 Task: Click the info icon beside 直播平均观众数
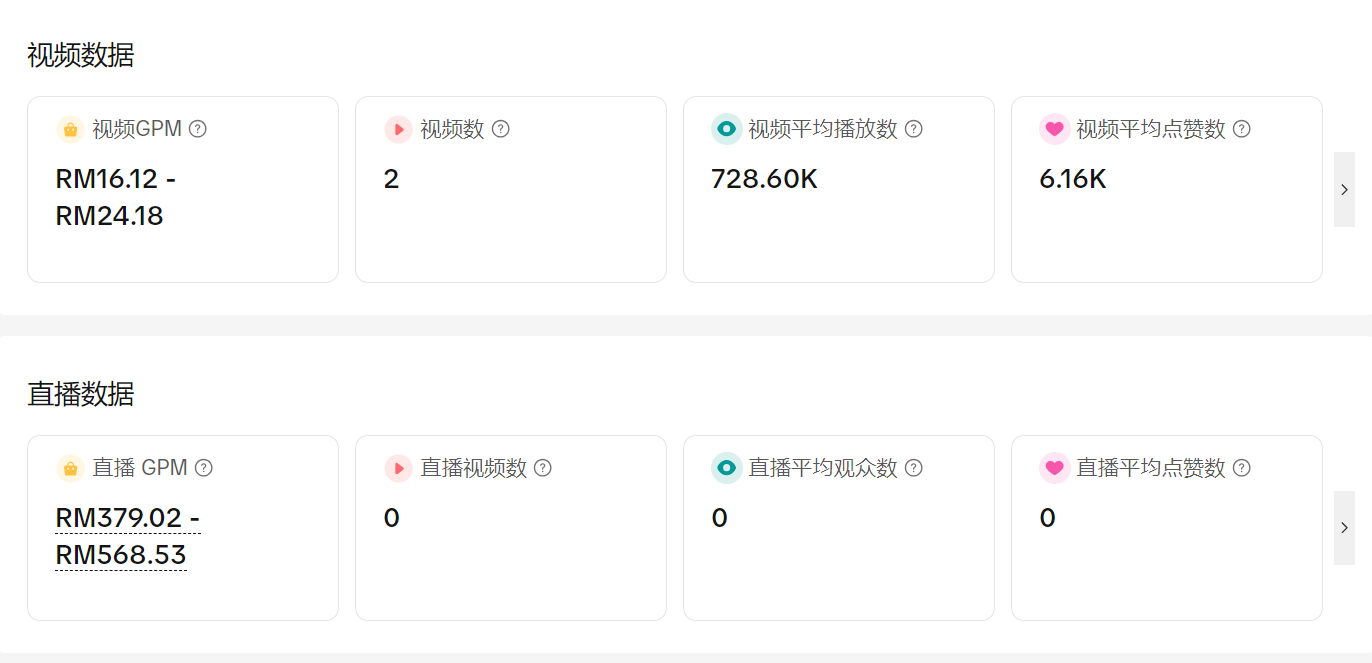tap(913, 468)
